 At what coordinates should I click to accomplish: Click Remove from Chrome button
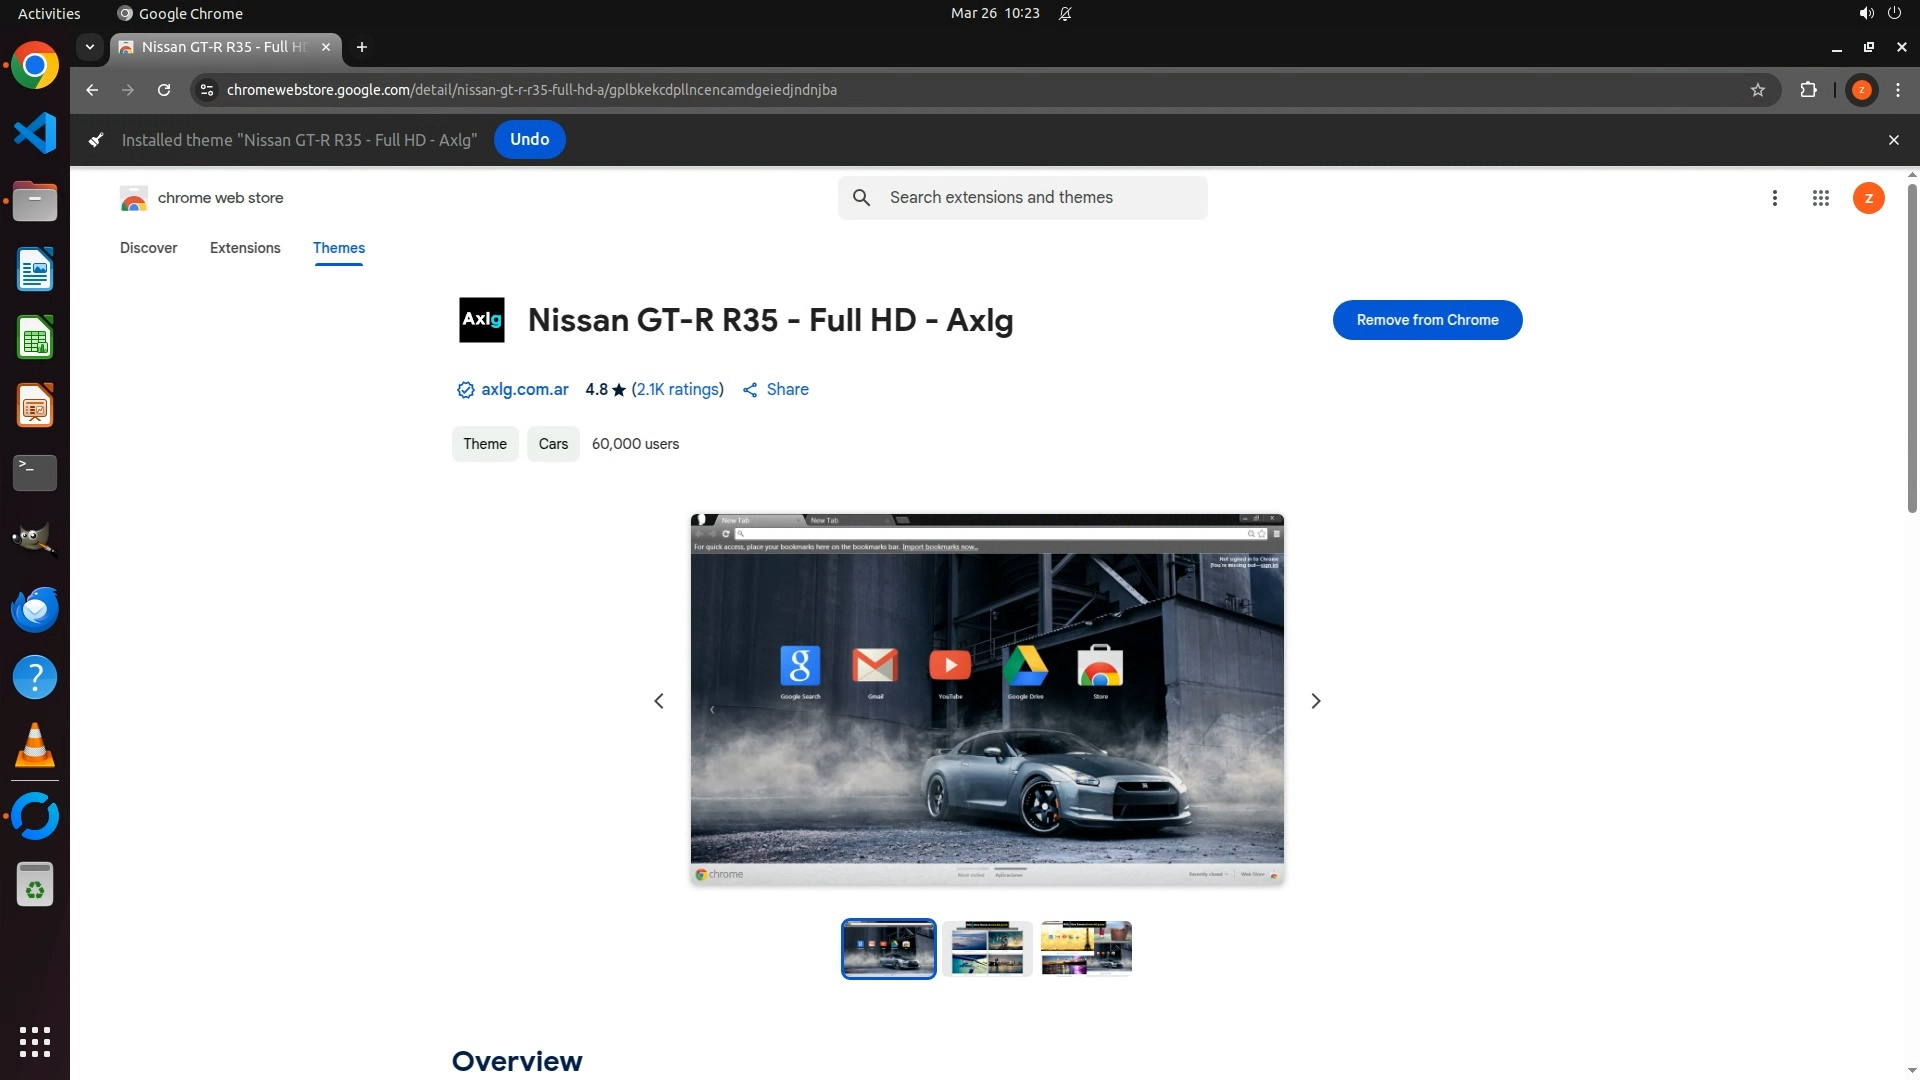[1427, 320]
